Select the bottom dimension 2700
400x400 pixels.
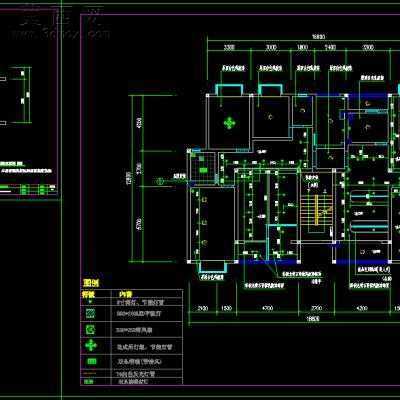[316, 308]
